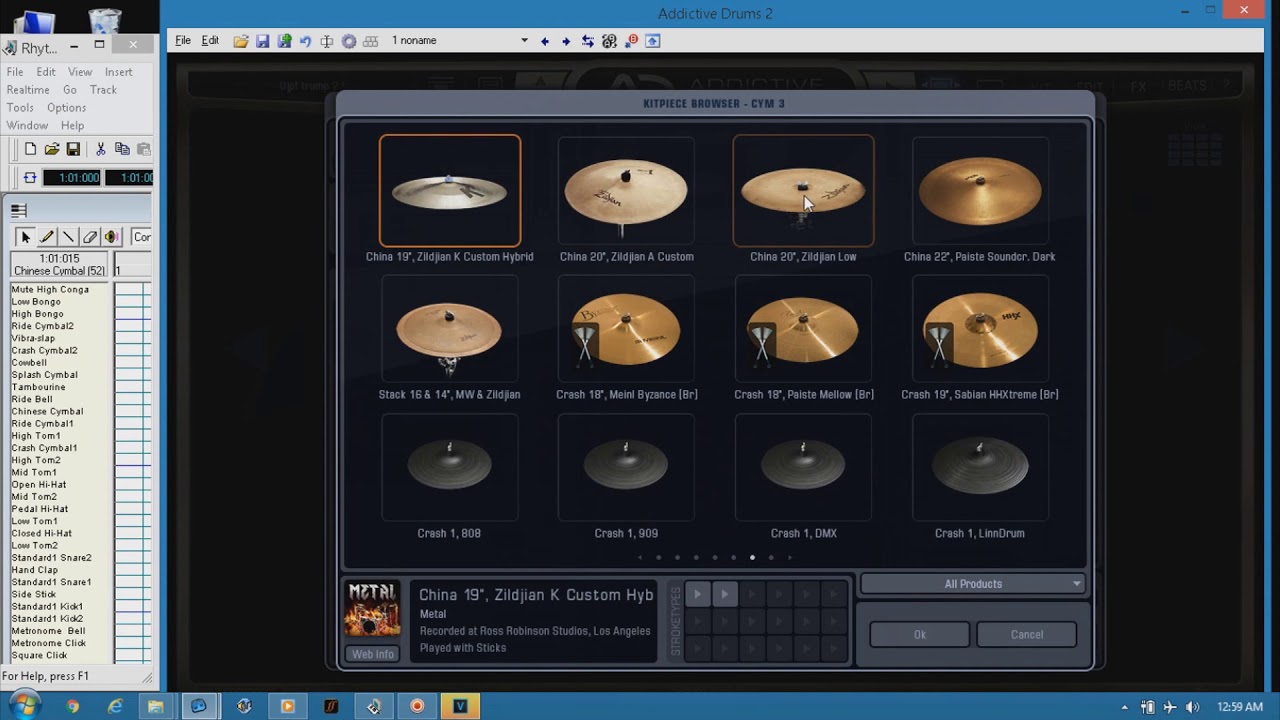Viewport: 1280px width, 720px height.
Task: Select 'Splash Cymbal' row in drum list
Action: click(x=44, y=375)
